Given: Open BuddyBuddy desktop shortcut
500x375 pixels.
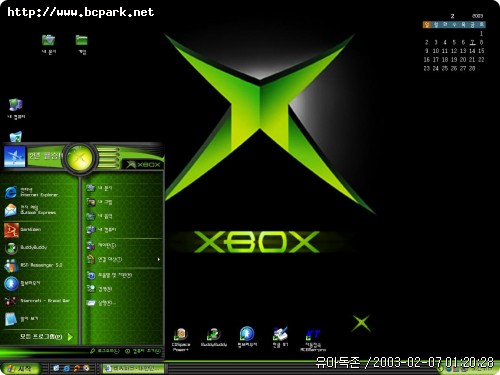Looking at the screenshot, I should pyautogui.click(x=214, y=338).
